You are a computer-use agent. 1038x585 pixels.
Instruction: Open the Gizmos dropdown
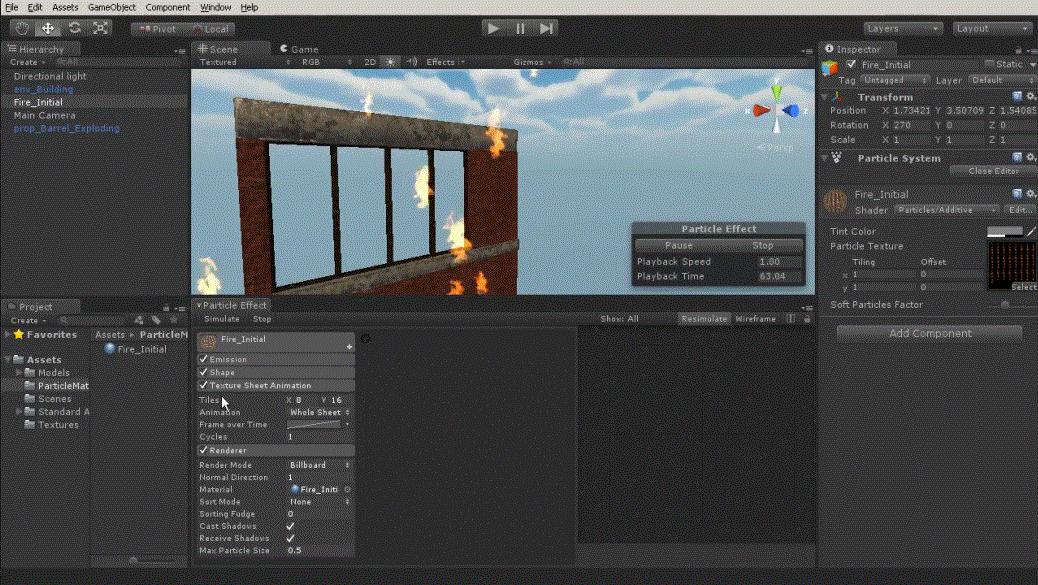(532, 62)
